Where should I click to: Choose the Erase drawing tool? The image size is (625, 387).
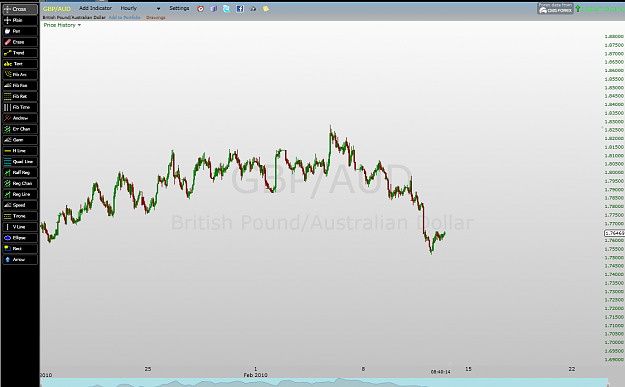pyautogui.click(x=20, y=42)
